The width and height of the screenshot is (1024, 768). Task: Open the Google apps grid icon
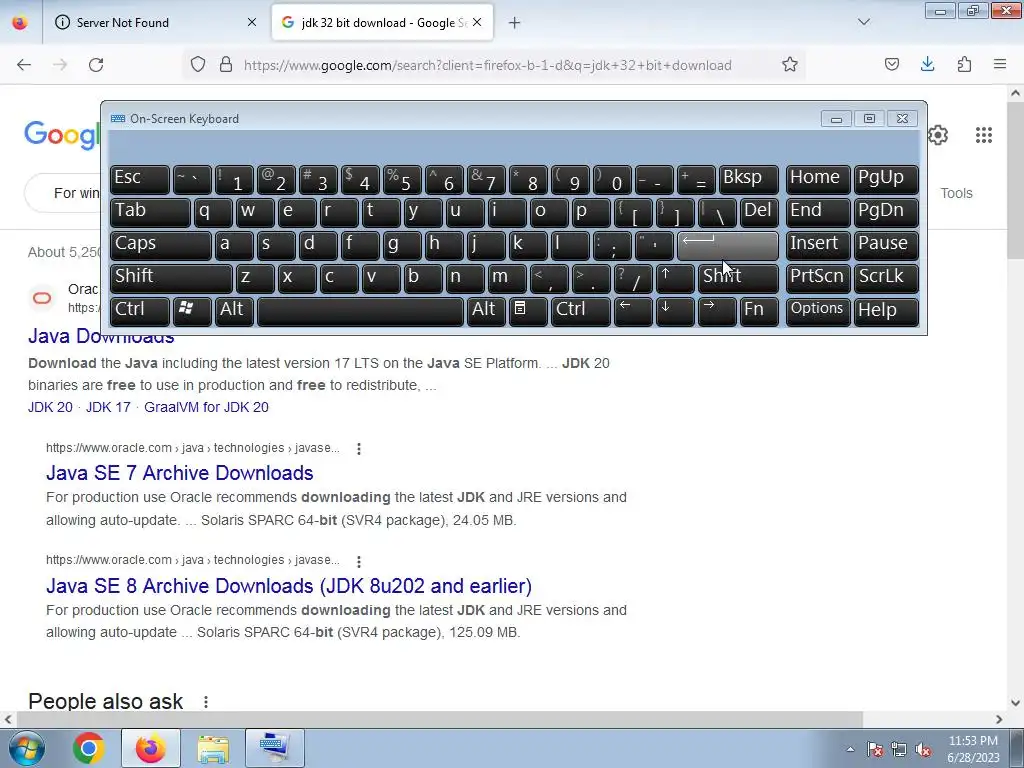pyautogui.click(x=984, y=135)
